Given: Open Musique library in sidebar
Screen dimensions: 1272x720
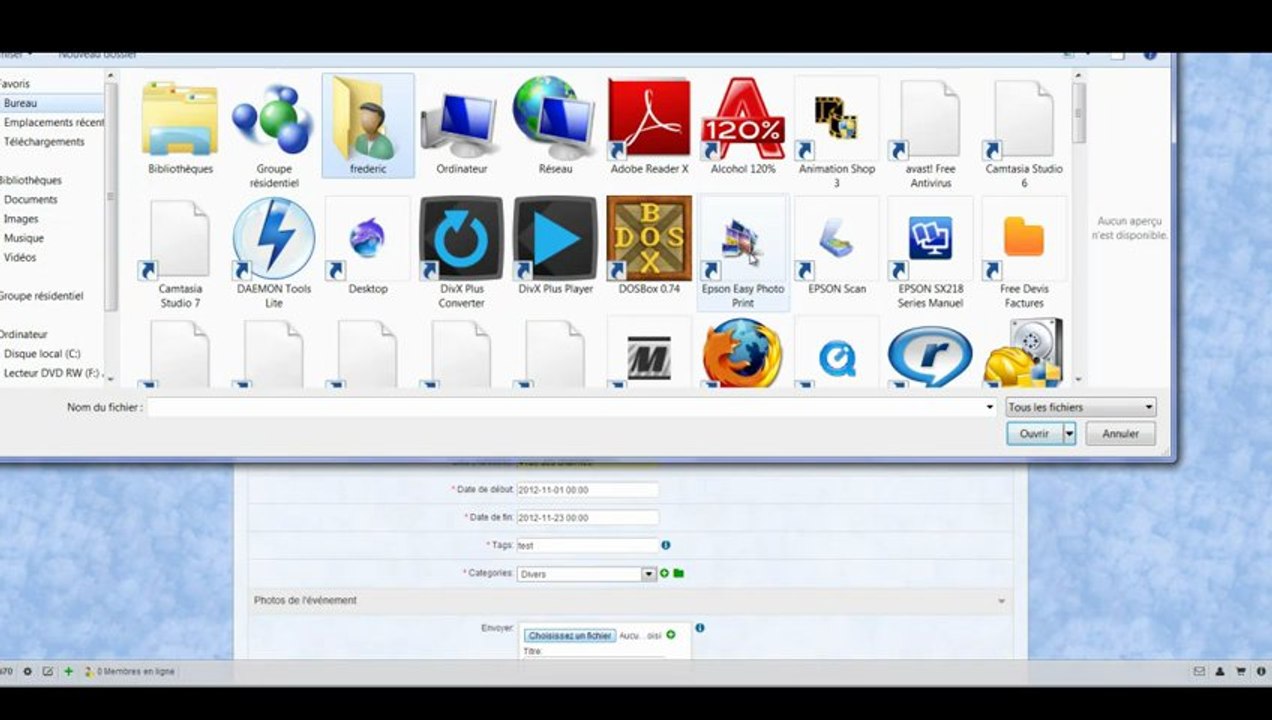Looking at the screenshot, I should (x=24, y=238).
